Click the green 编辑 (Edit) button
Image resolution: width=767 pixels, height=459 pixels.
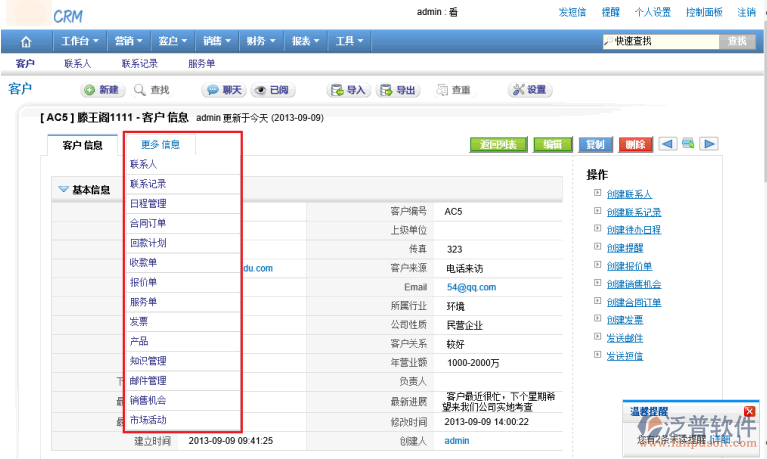[552, 144]
